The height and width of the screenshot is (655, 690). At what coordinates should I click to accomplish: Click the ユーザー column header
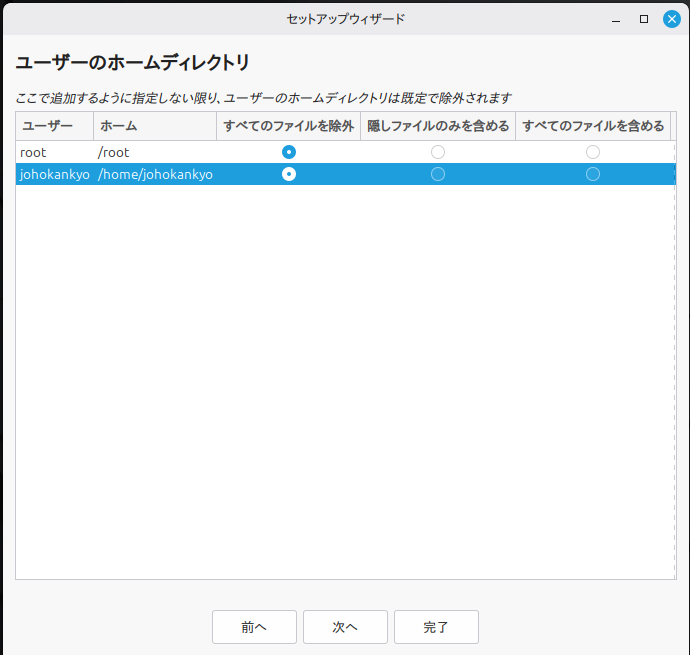coord(54,126)
